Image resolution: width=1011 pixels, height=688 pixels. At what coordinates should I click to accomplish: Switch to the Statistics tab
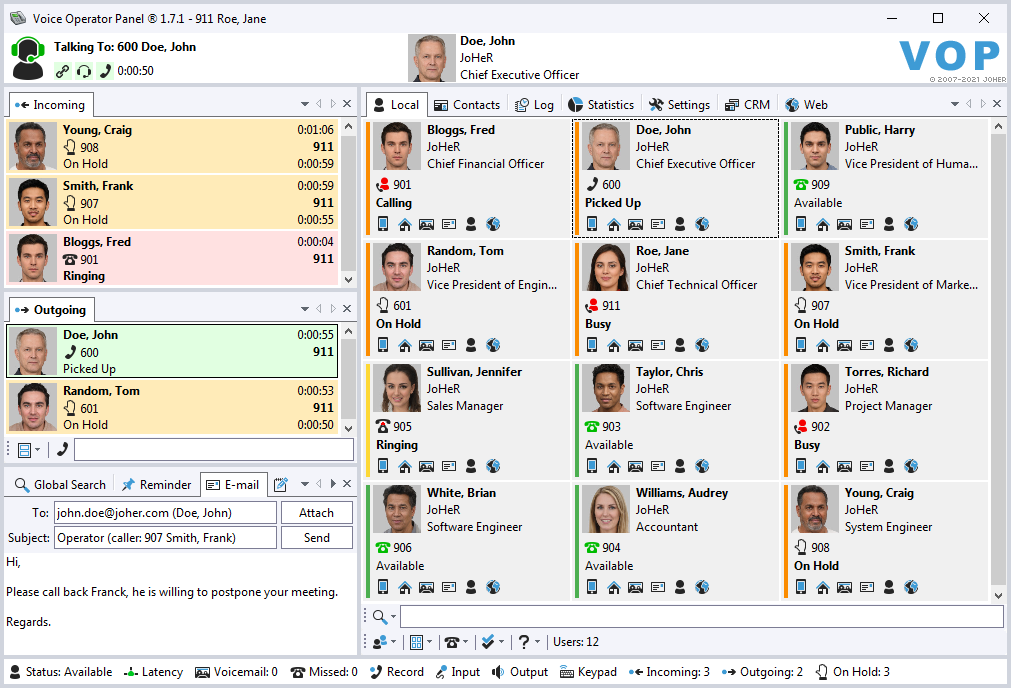[601, 104]
